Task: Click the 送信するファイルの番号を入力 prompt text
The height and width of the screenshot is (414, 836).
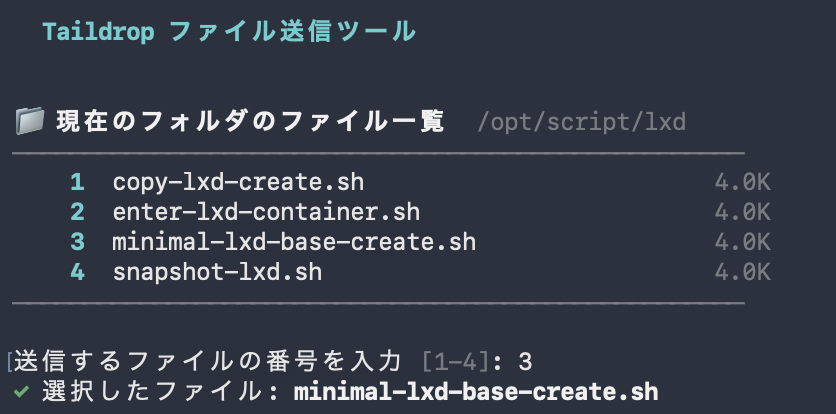Action: pyautogui.click(x=209, y=360)
